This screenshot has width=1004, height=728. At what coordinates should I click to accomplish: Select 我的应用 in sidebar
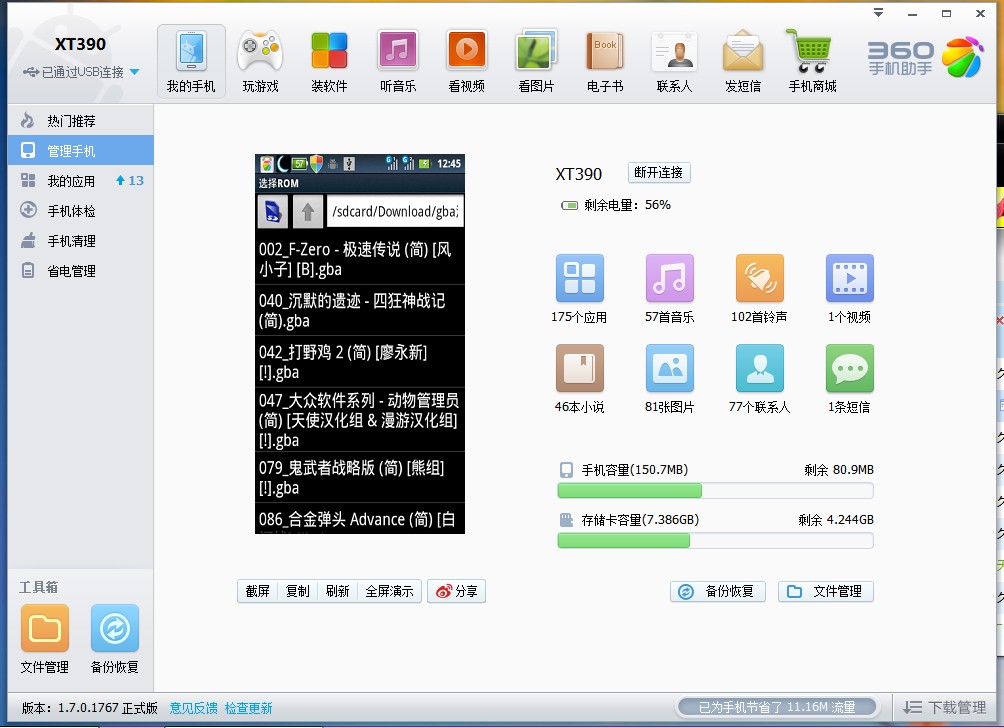tap(81, 181)
